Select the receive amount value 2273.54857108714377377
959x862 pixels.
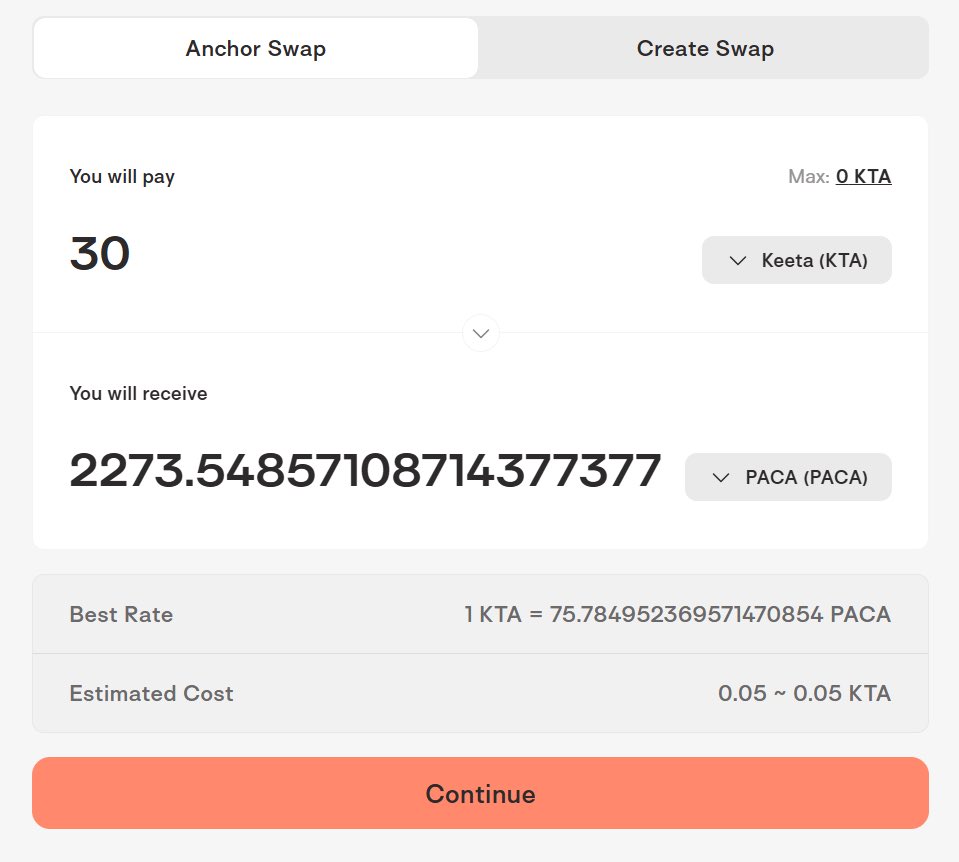365,469
